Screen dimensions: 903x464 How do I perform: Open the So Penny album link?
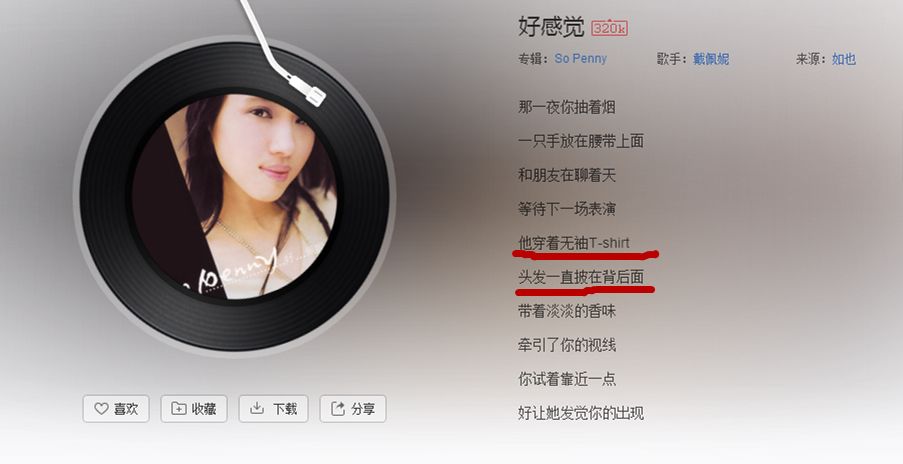[x=580, y=59]
